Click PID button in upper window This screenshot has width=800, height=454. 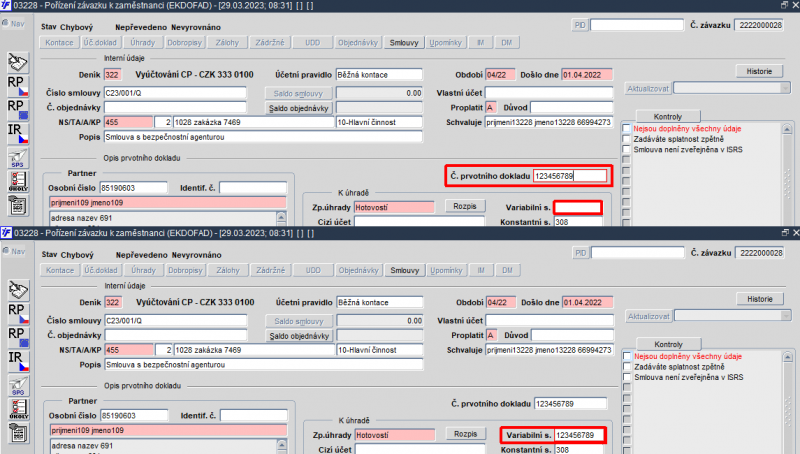coord(580,24)
